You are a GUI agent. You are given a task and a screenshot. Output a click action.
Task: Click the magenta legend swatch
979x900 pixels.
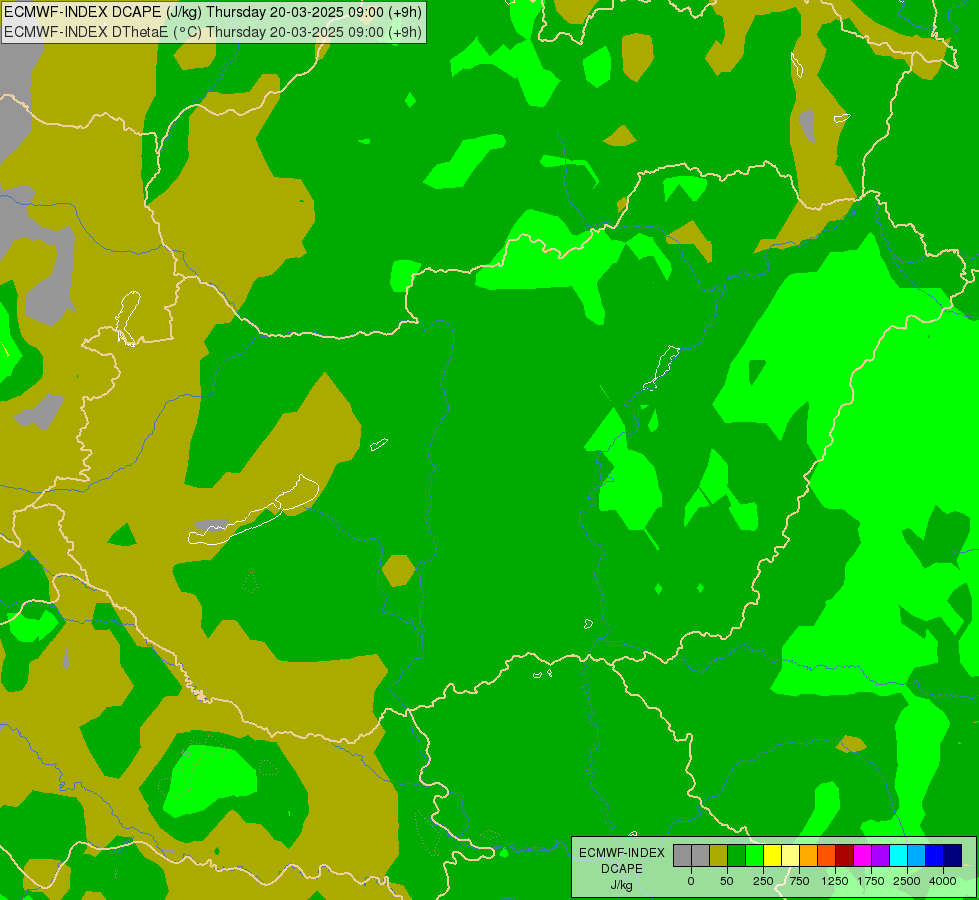click(863, 855)
